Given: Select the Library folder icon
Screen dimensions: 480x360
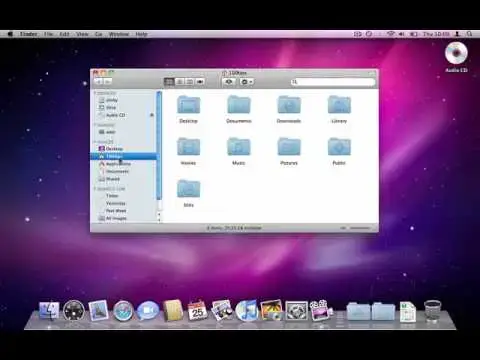Looking at the screenshot, I should click(339, 105).
